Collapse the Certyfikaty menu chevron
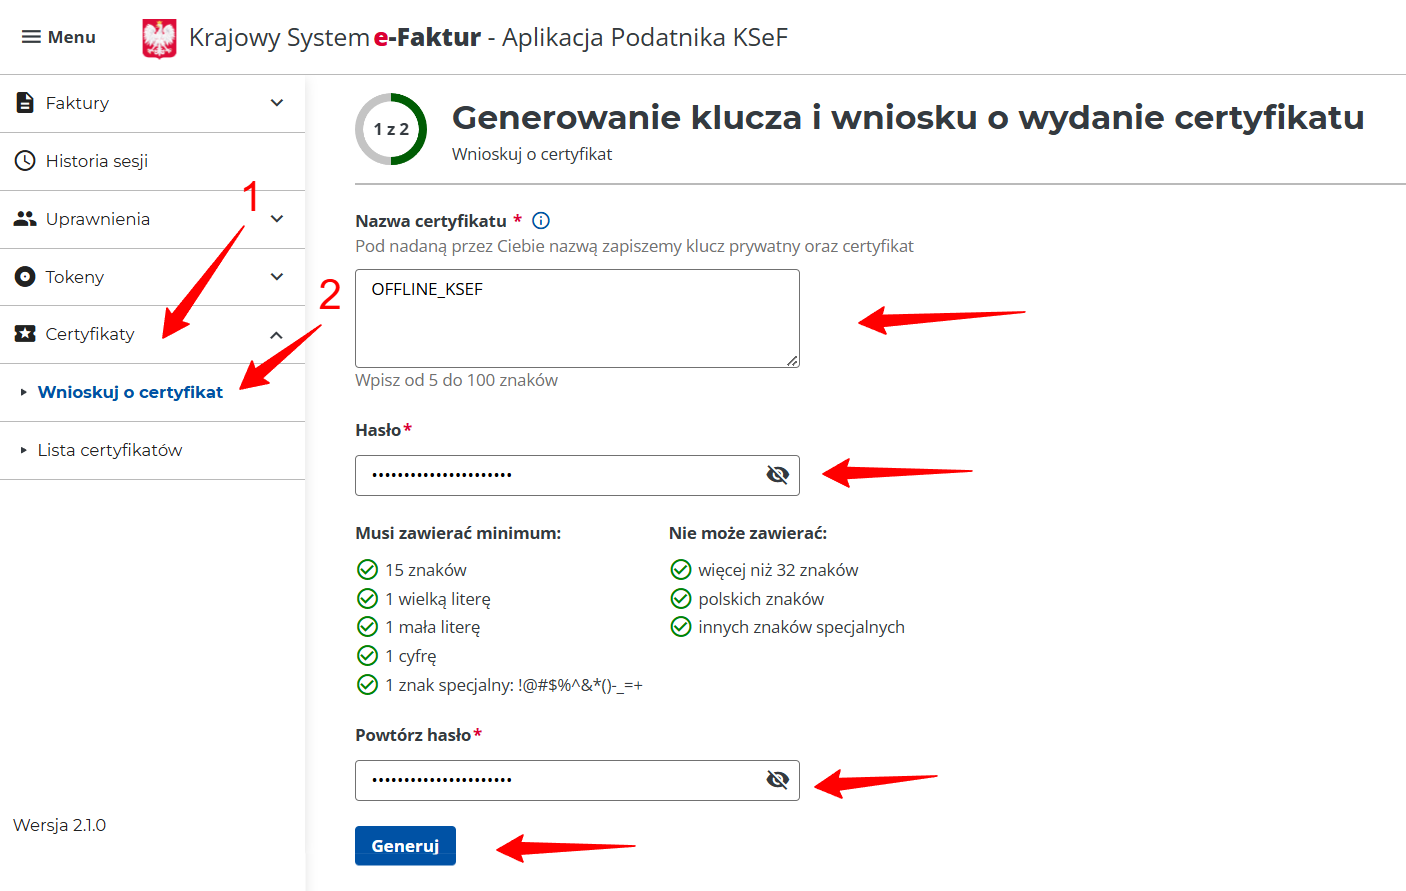 pos(277,335)
